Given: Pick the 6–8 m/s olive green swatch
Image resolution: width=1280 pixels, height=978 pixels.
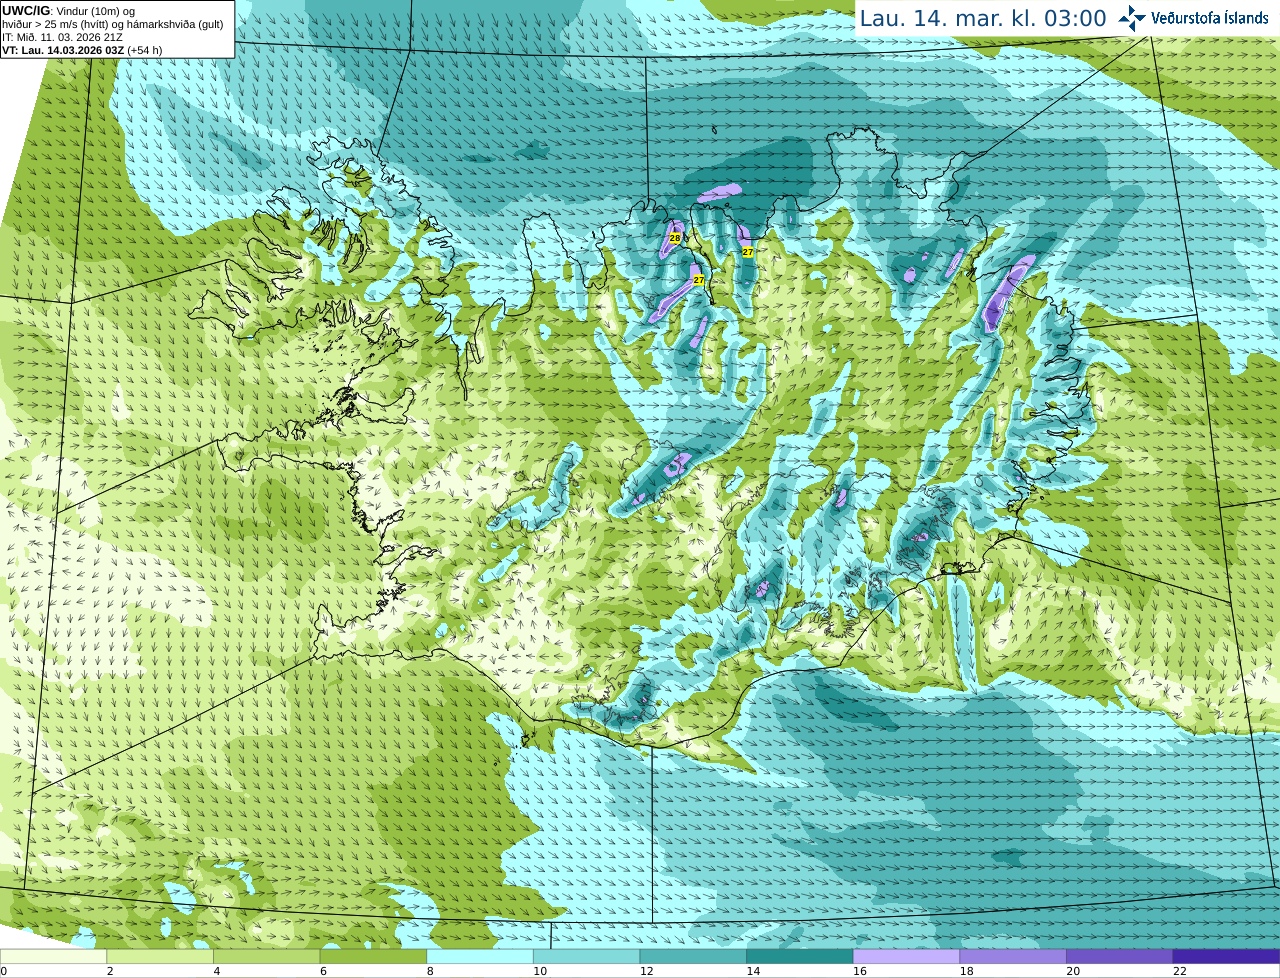Looking at the screenshot, I should 373,956.
